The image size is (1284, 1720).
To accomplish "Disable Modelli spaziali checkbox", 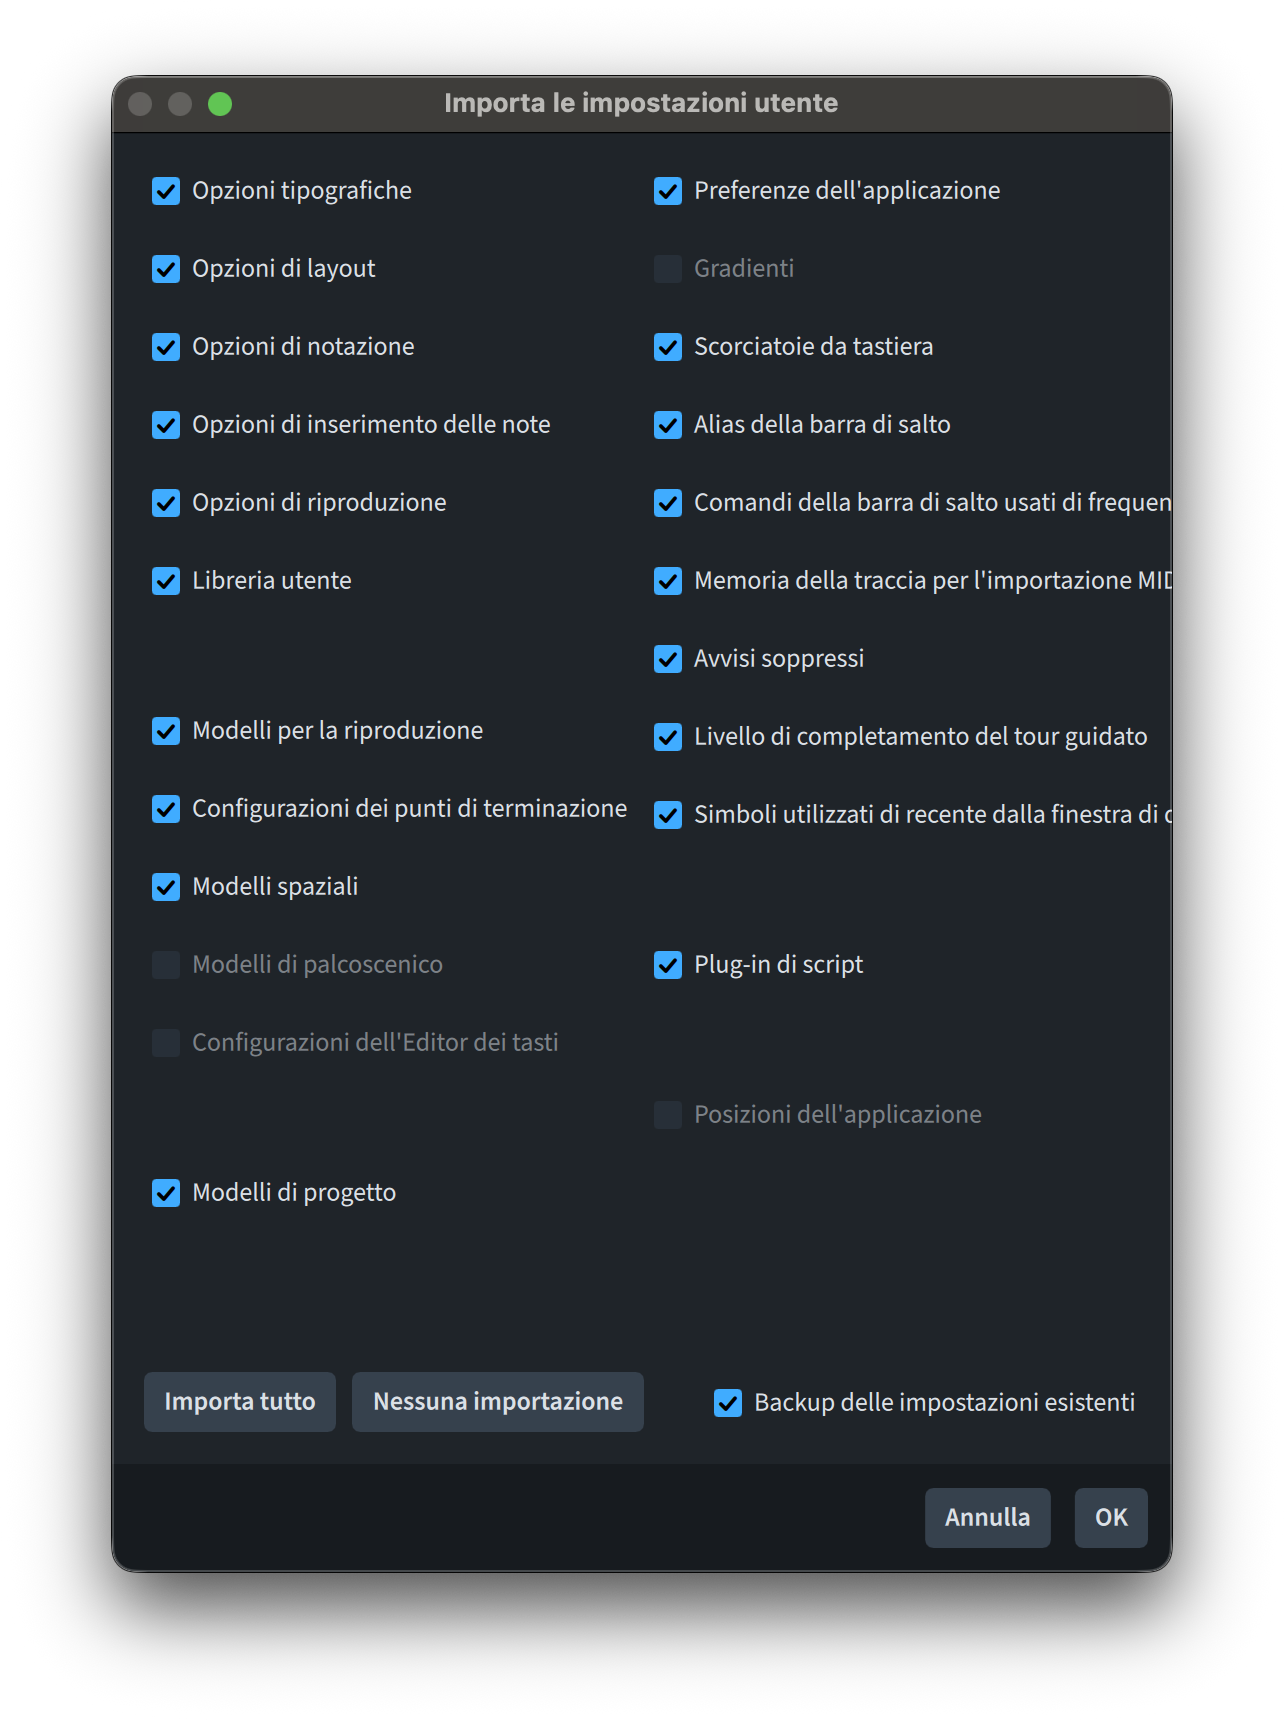I will [x=166, y=887].
